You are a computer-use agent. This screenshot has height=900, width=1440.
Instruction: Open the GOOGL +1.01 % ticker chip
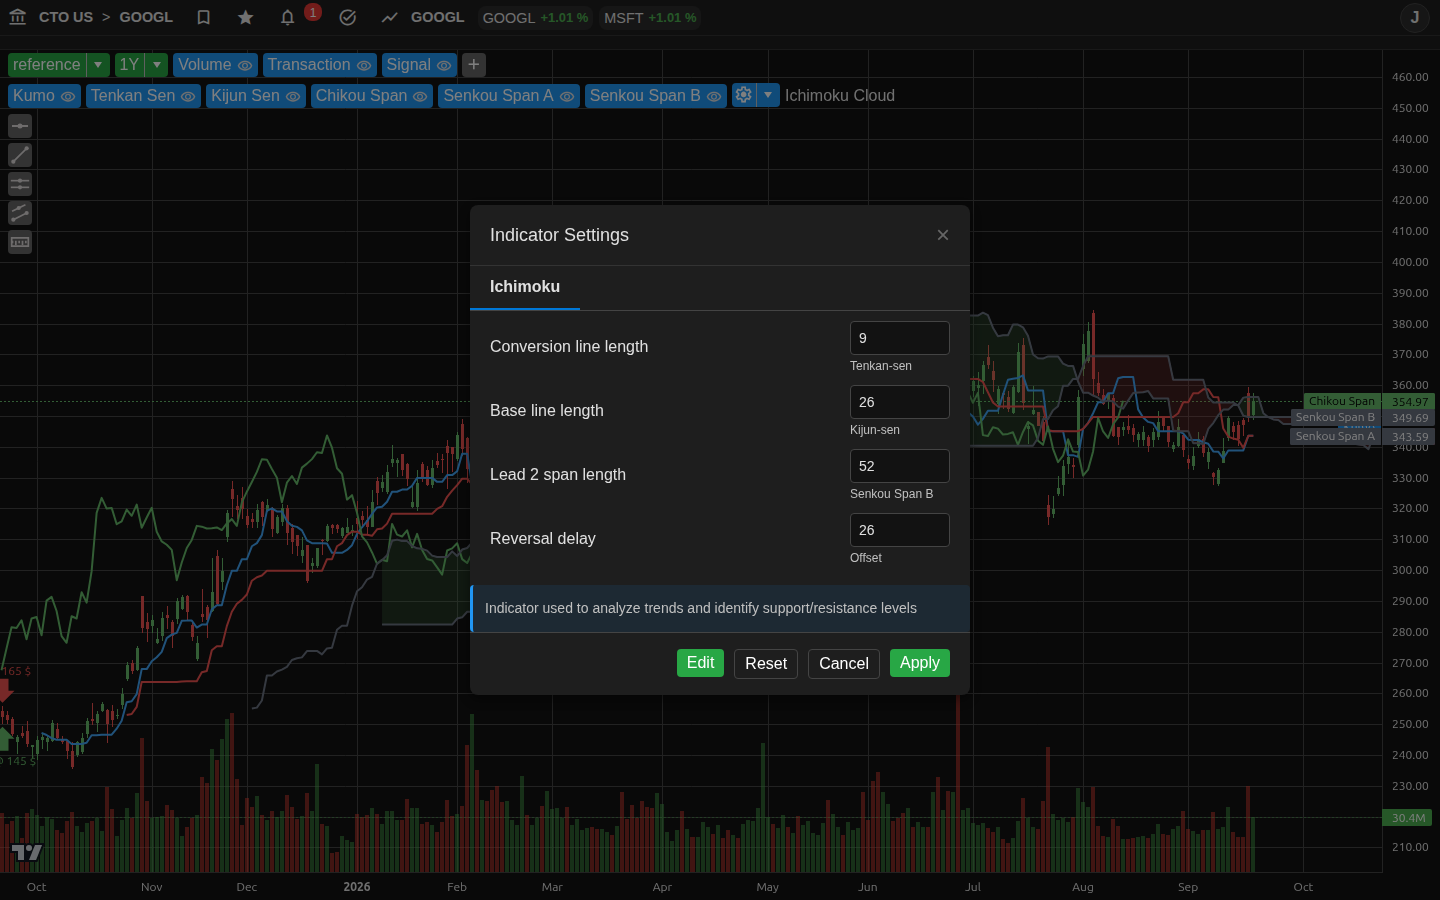coord(535,18)
